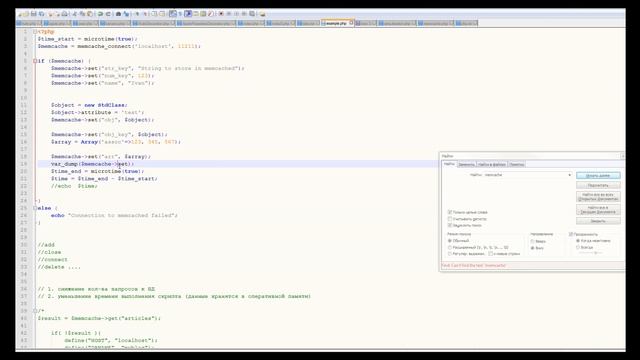Collapse the fold marker at the <?php line
Viewport: 640px width, 360px height.
pyautogui.click(x=35, y=31)
